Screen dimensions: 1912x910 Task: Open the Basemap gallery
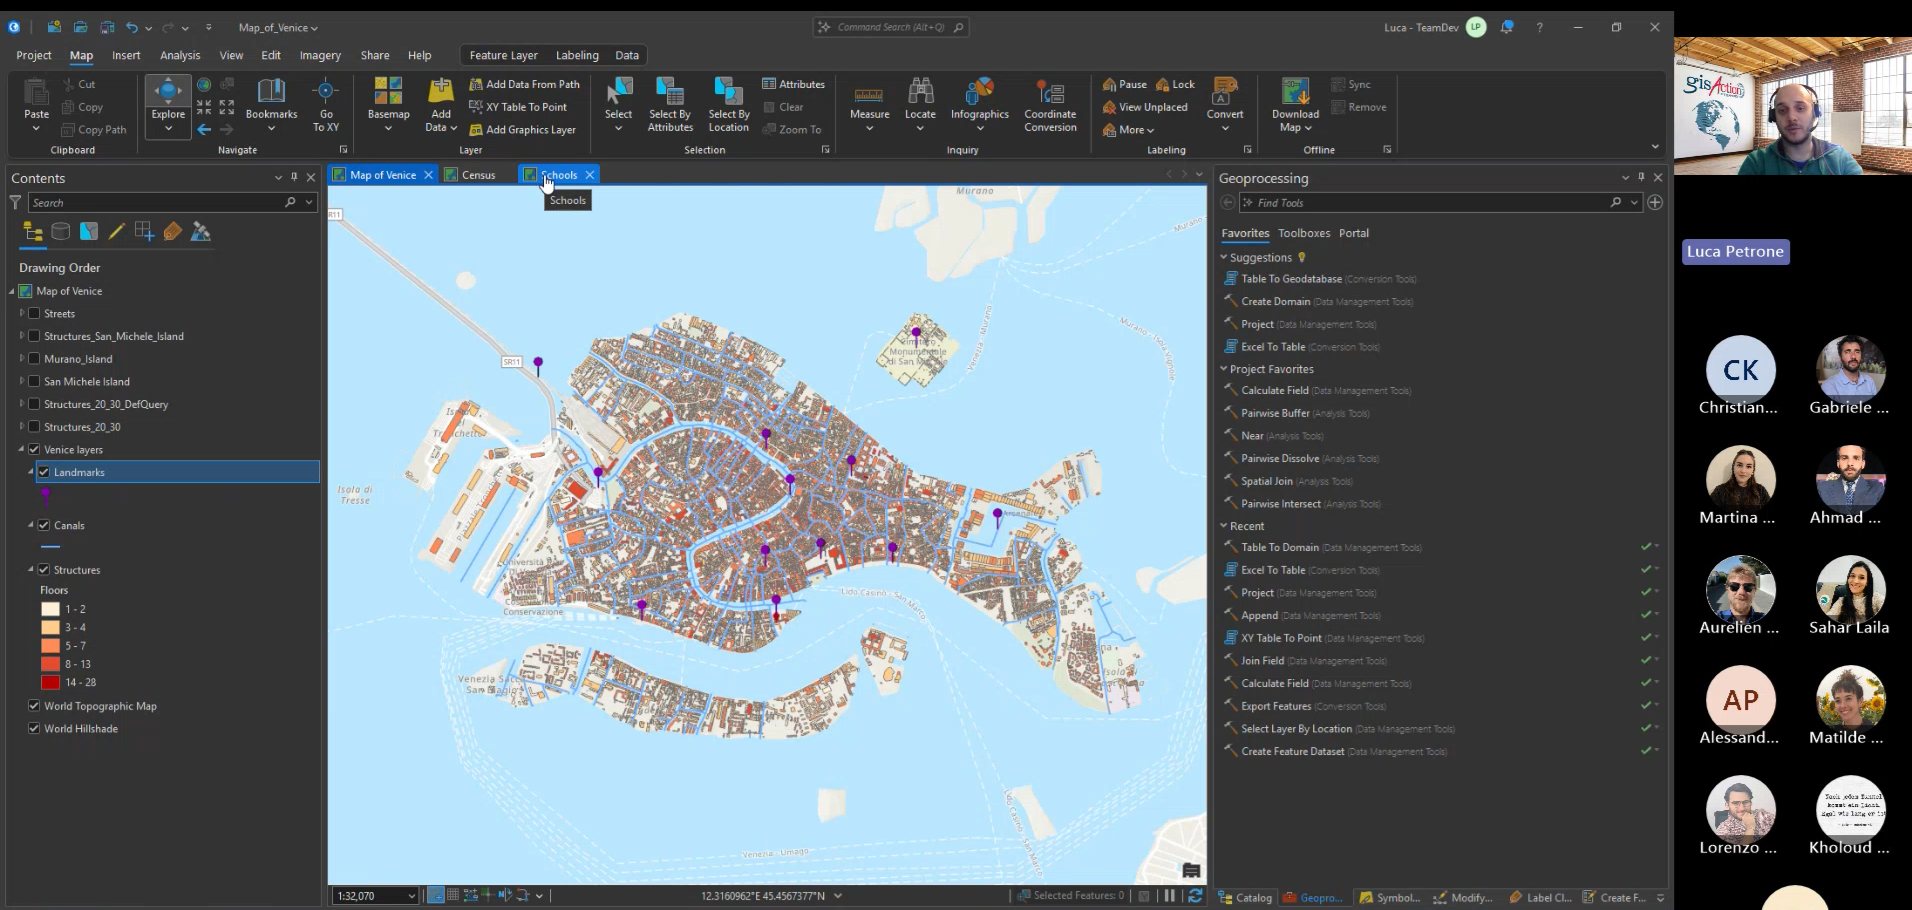388,104
